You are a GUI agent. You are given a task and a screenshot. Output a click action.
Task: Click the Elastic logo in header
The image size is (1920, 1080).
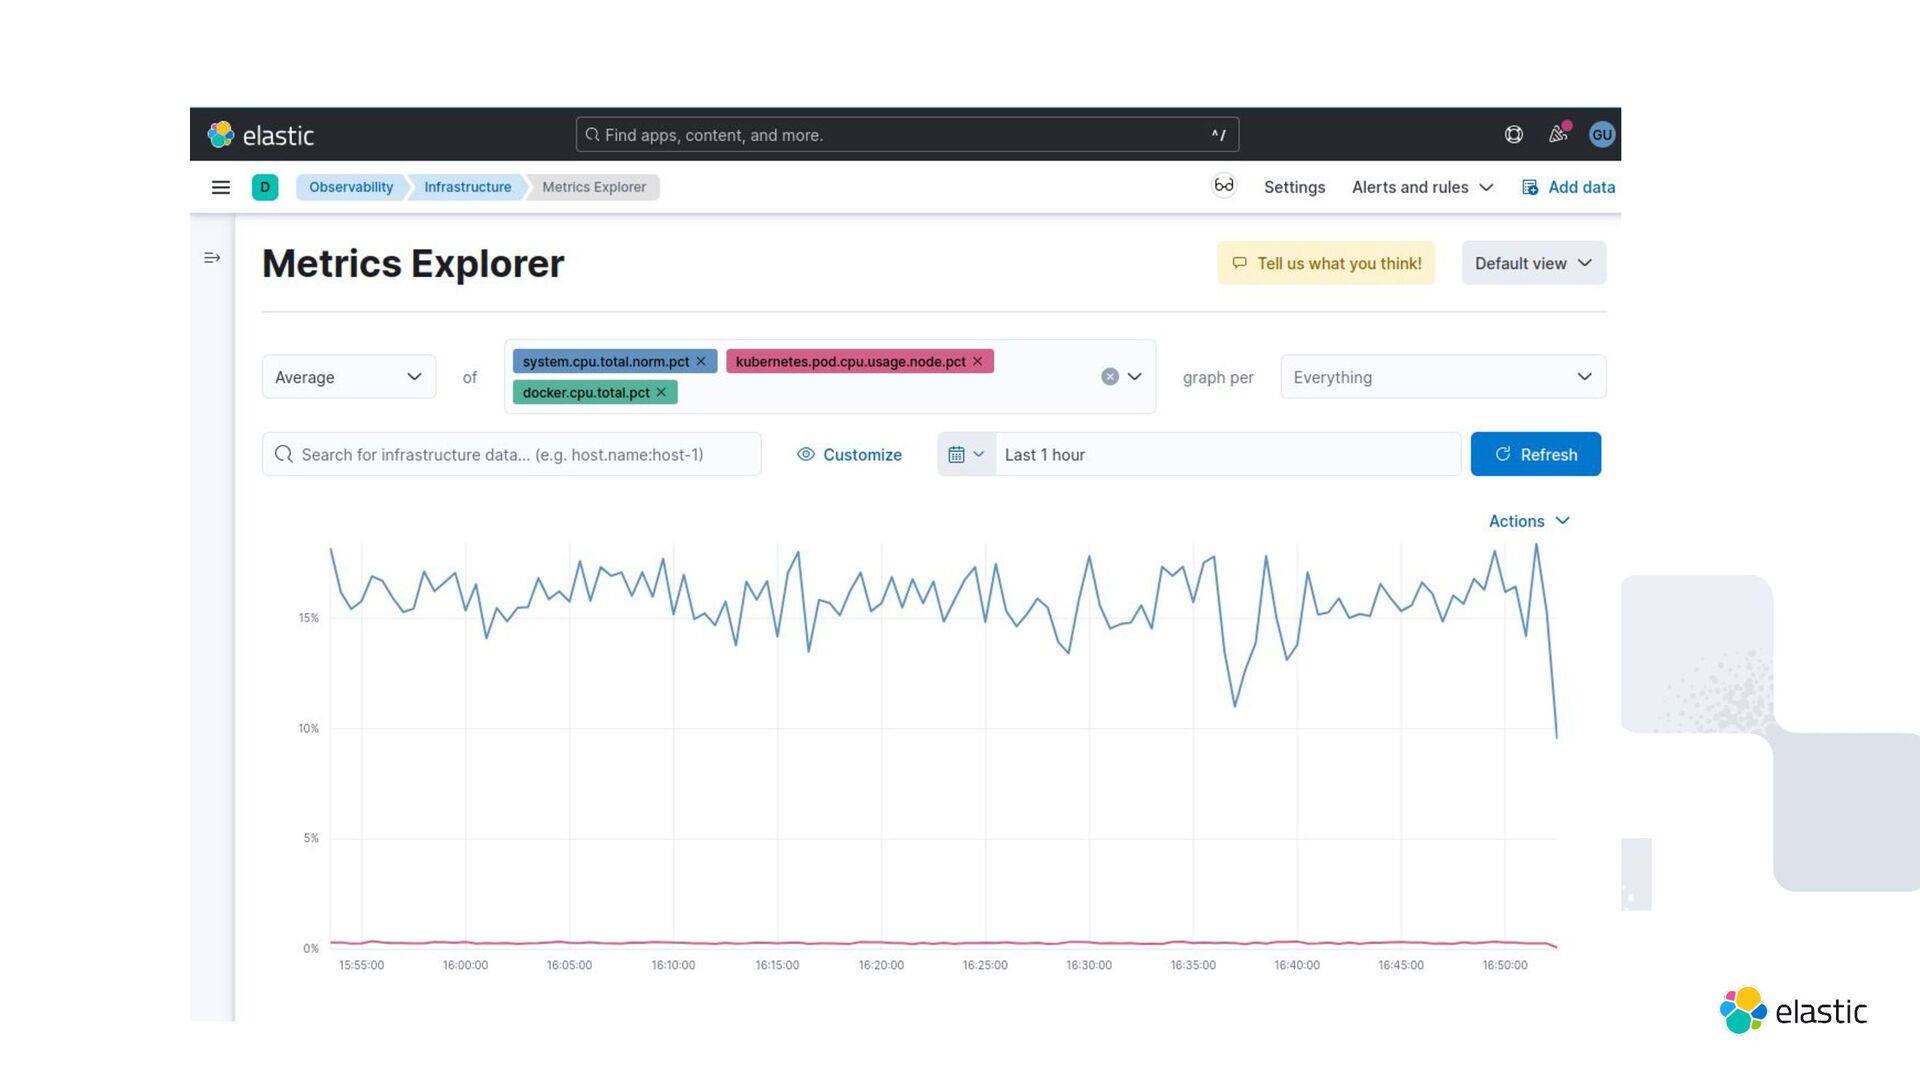[261, 135]
